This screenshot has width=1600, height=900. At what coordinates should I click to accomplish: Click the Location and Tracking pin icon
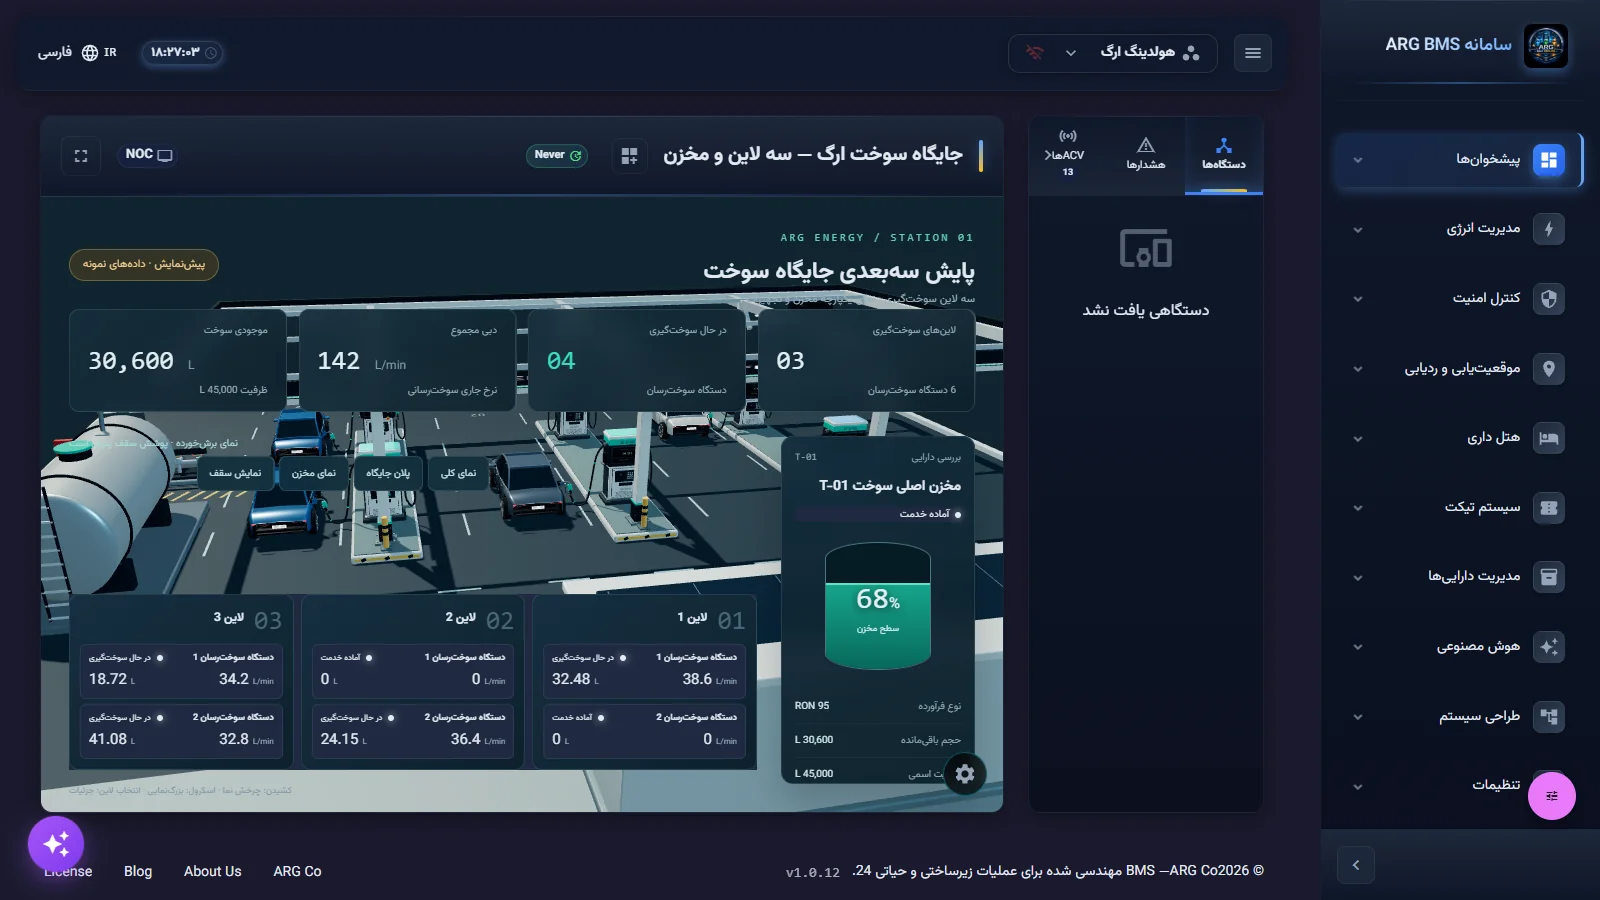pos(1549,368)
